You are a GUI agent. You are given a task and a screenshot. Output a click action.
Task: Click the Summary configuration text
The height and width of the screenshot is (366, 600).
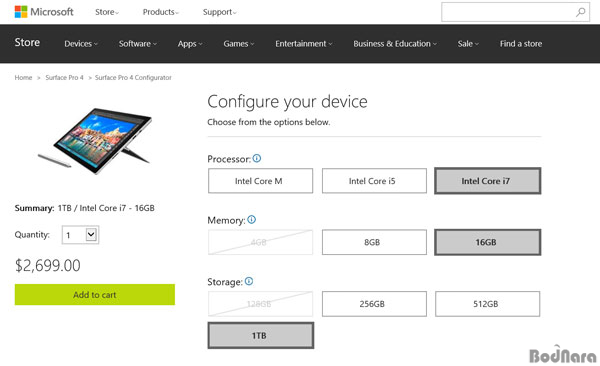pyautogui.click(x=85, y=208)
